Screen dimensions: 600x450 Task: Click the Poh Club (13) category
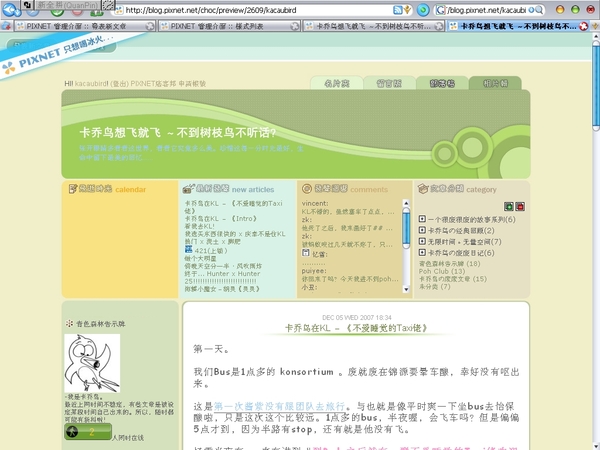click(x=442, y=271)
